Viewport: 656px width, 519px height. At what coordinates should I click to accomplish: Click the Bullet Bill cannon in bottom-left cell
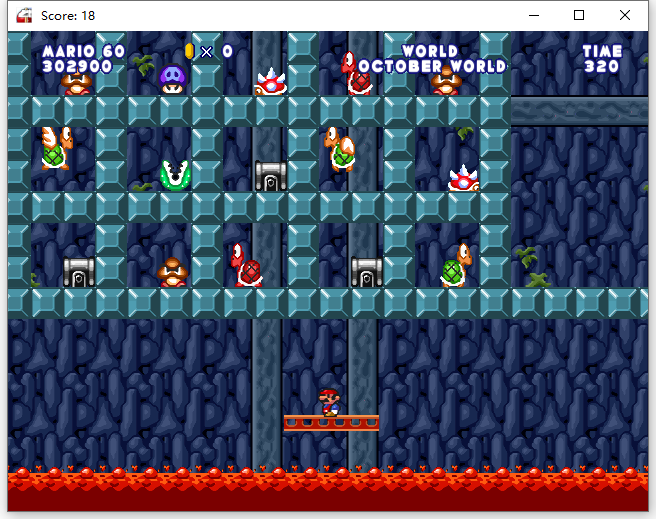pyautogui.click(x=79, y=272)
